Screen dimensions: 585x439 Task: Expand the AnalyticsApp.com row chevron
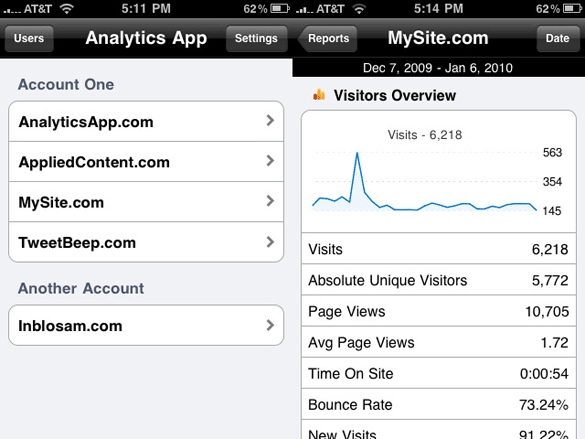(270, 120)
